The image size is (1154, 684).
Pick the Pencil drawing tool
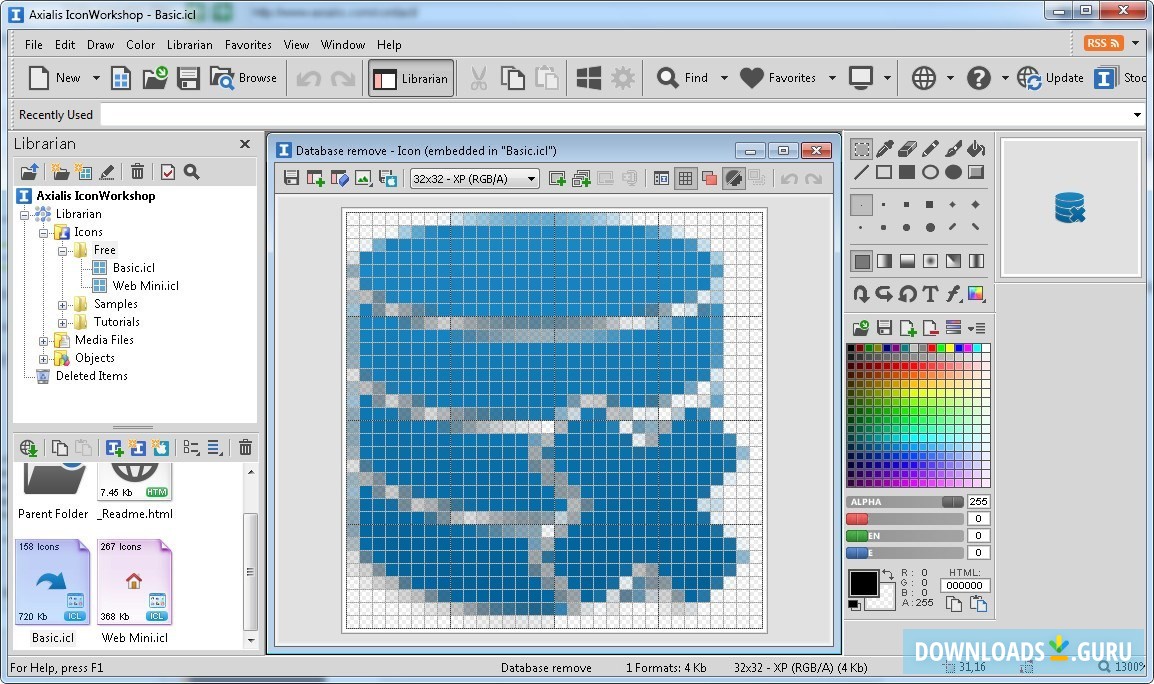coord(930,149)
